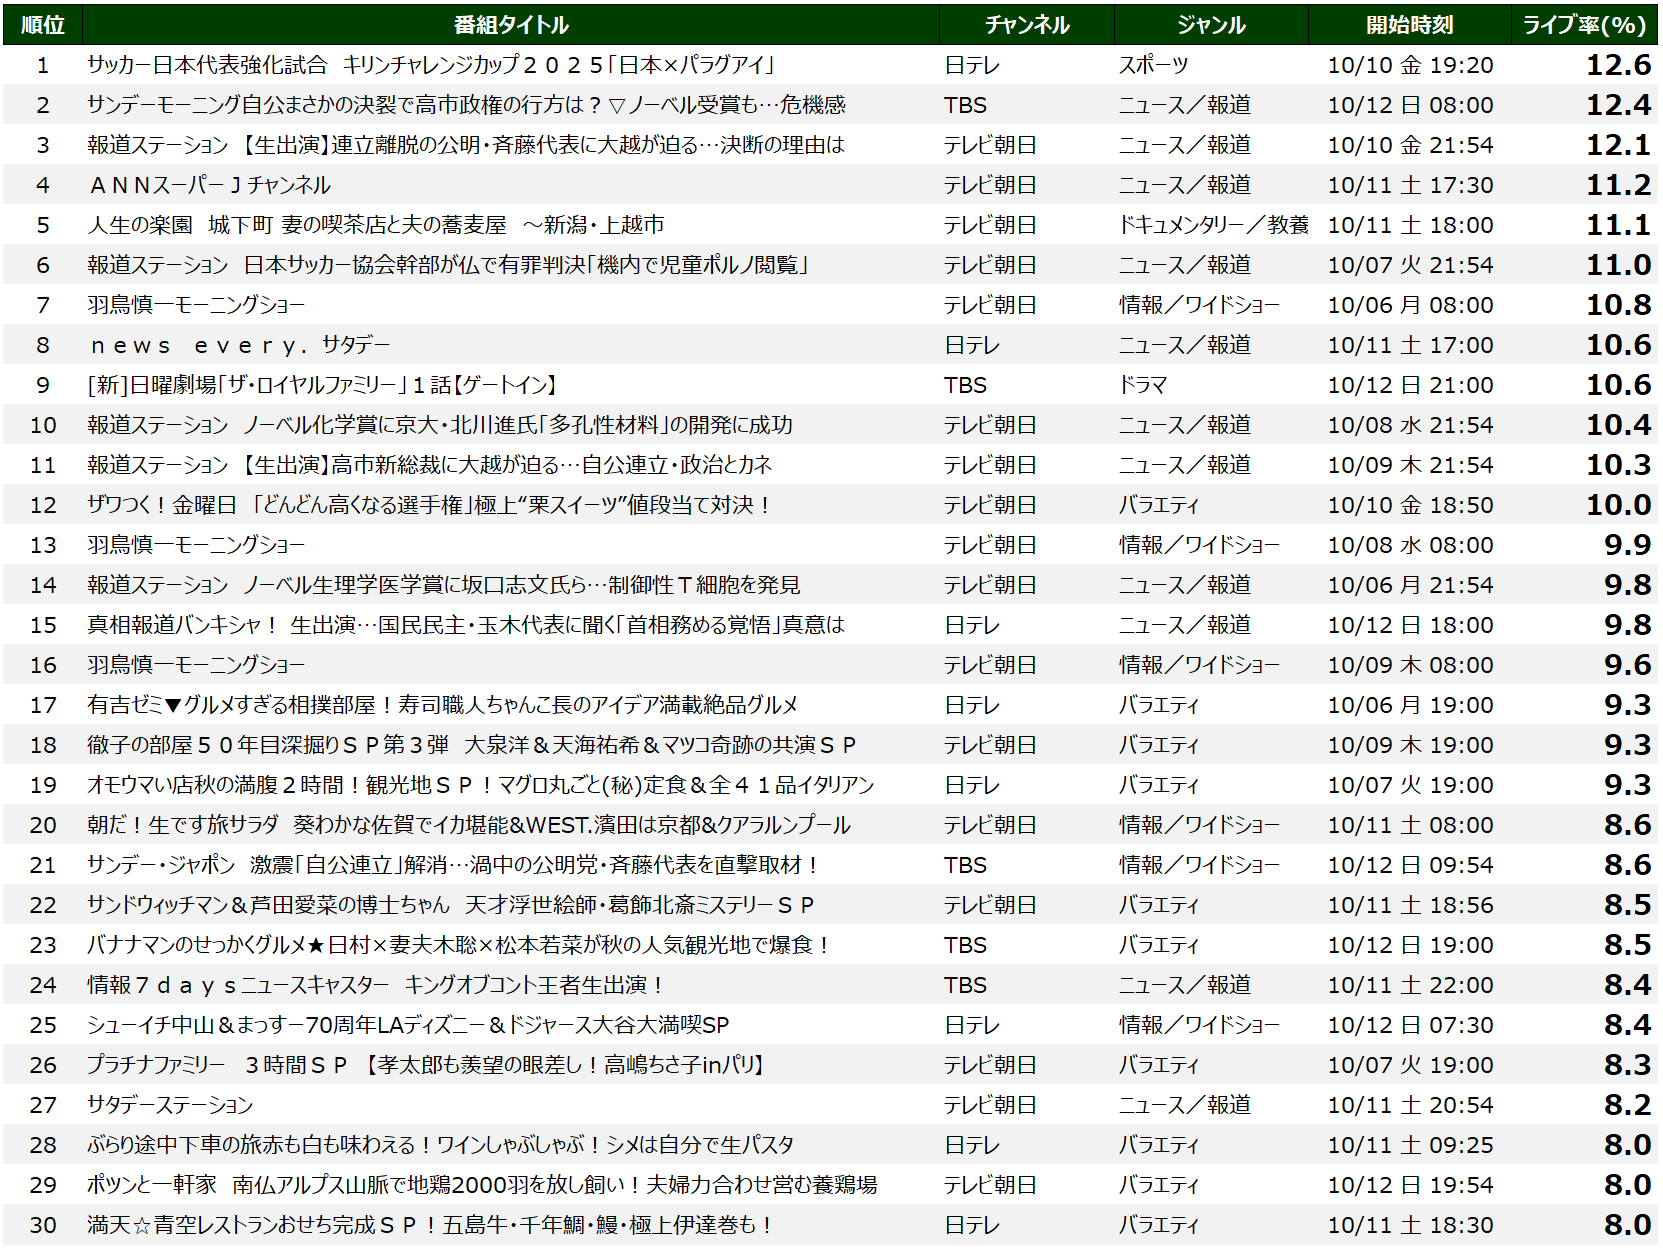The height and width of the screenshot is (1251, 1663).
Task: Select the news every. サタデー title
Action: pos(239,345)
